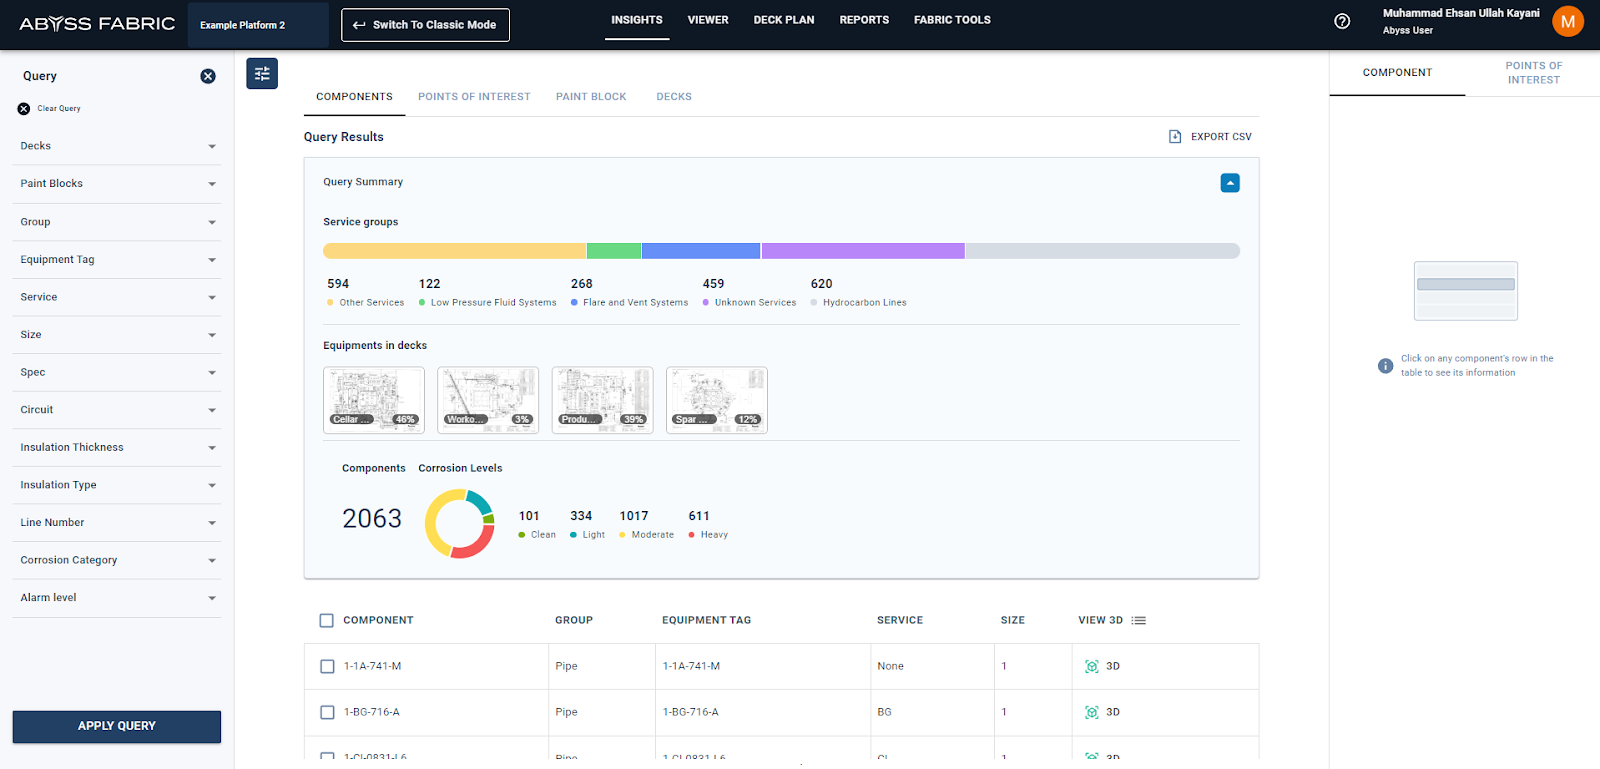
Task: Click the View 3D column list icon
Action: pyautogui.click(x=1138, y=621)
